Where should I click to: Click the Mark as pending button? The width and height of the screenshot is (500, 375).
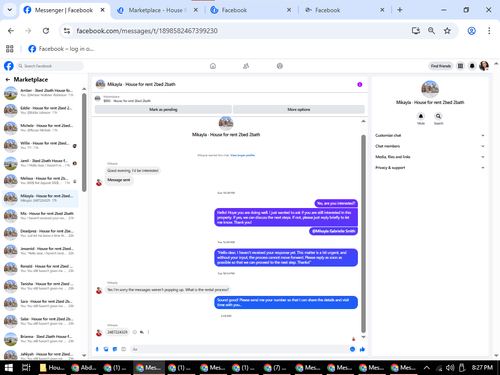coord(163,110)
